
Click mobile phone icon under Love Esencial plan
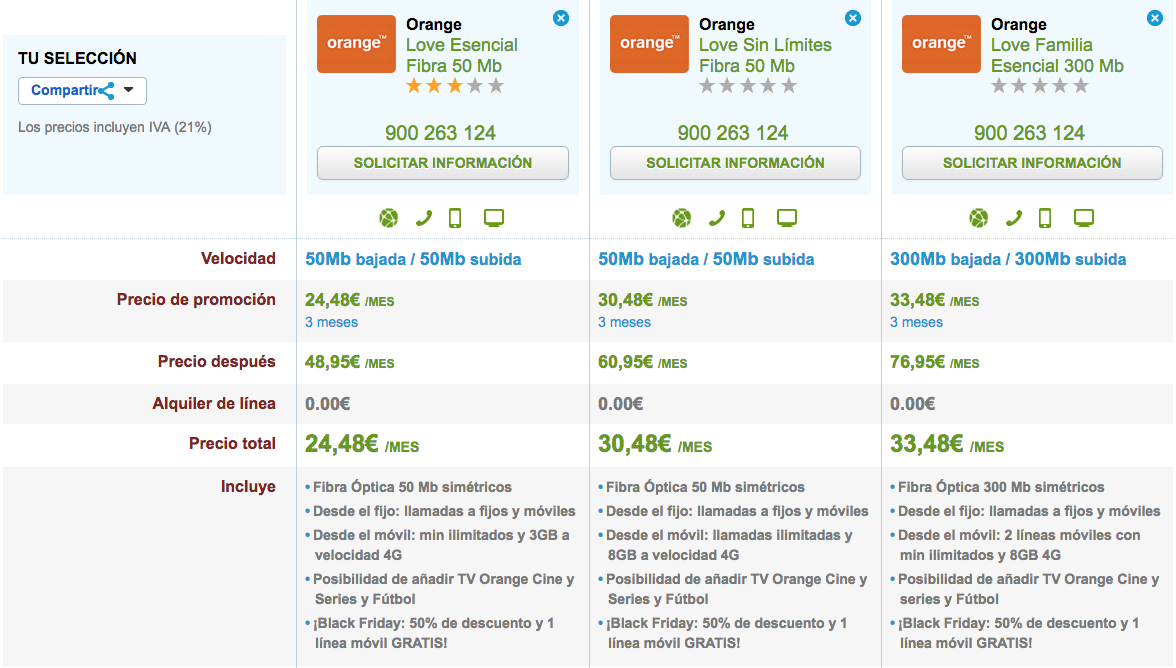[455, 218]
